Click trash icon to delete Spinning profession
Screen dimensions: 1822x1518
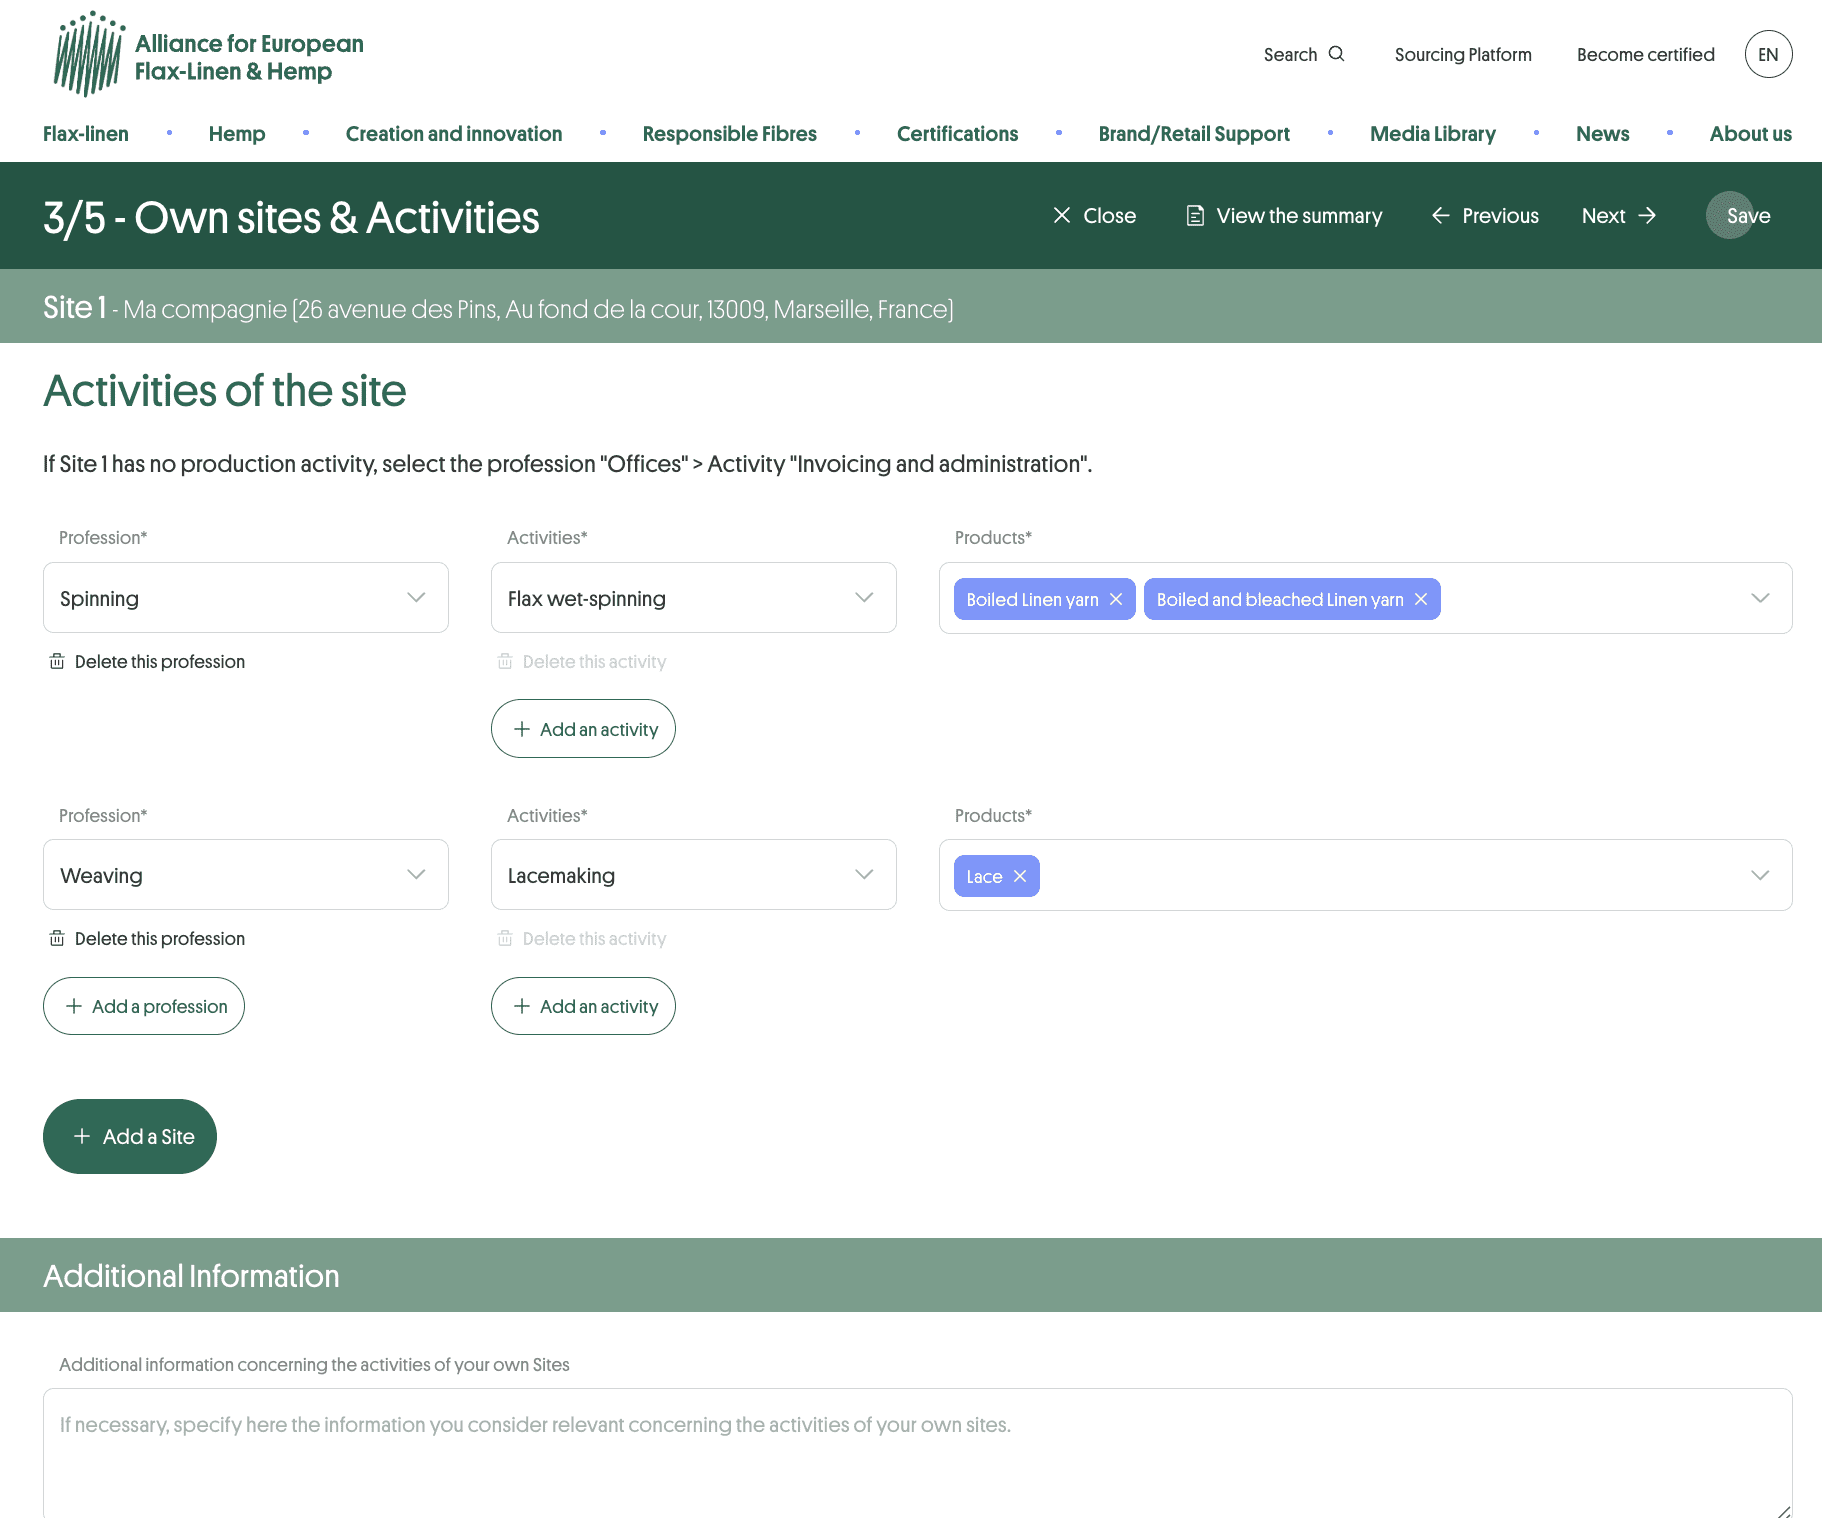click(57, 661)
